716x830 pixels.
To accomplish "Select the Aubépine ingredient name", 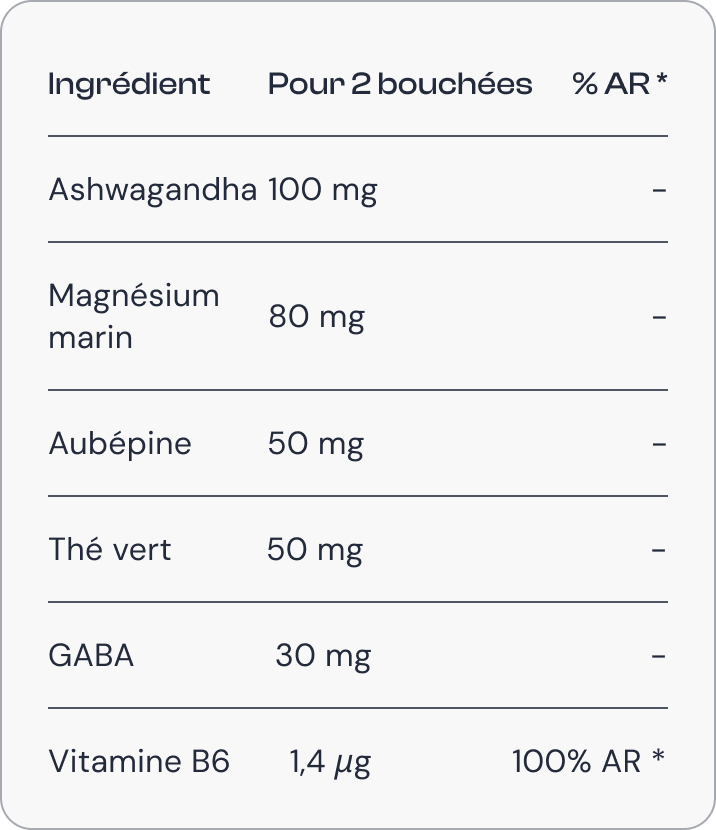I will point(120,444).
